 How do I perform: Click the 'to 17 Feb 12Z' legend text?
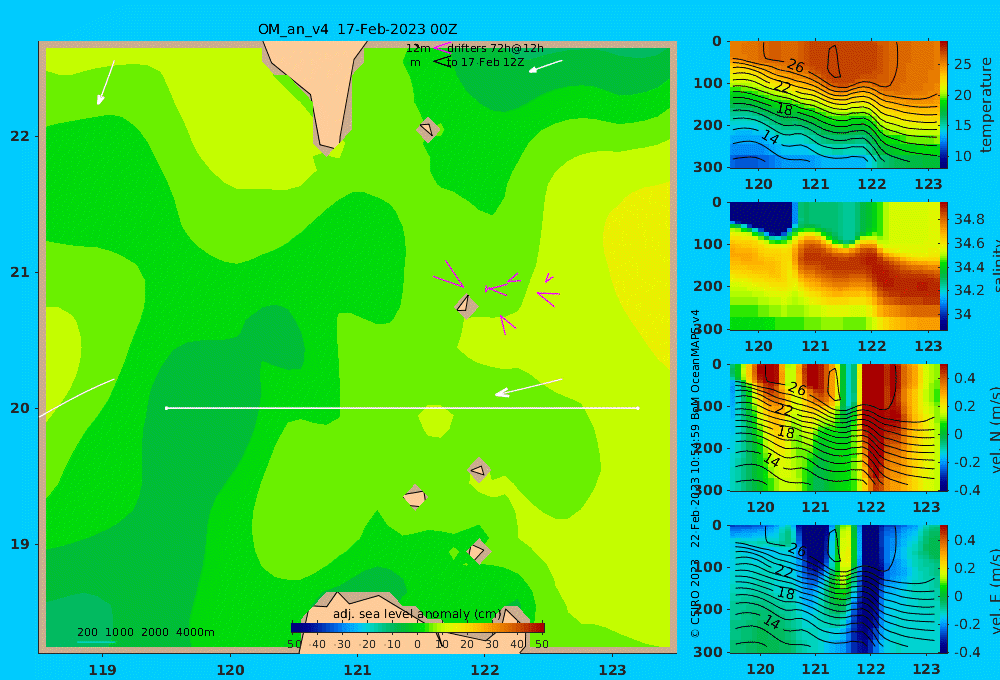click(485, 63)
